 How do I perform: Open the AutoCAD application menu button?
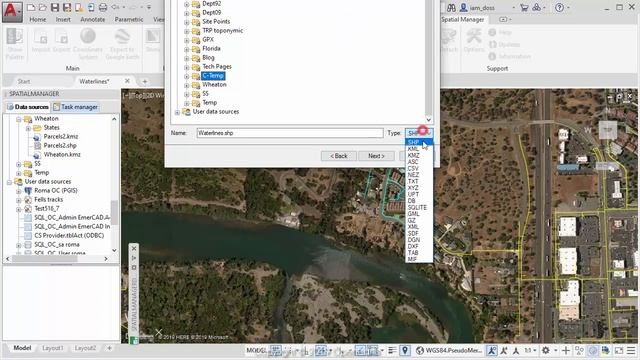tap(12, 11)
